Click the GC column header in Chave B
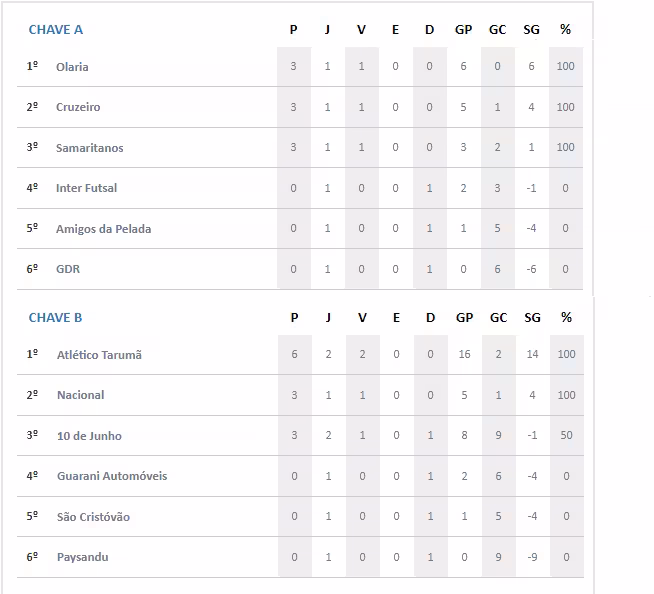 coord(497,318)
